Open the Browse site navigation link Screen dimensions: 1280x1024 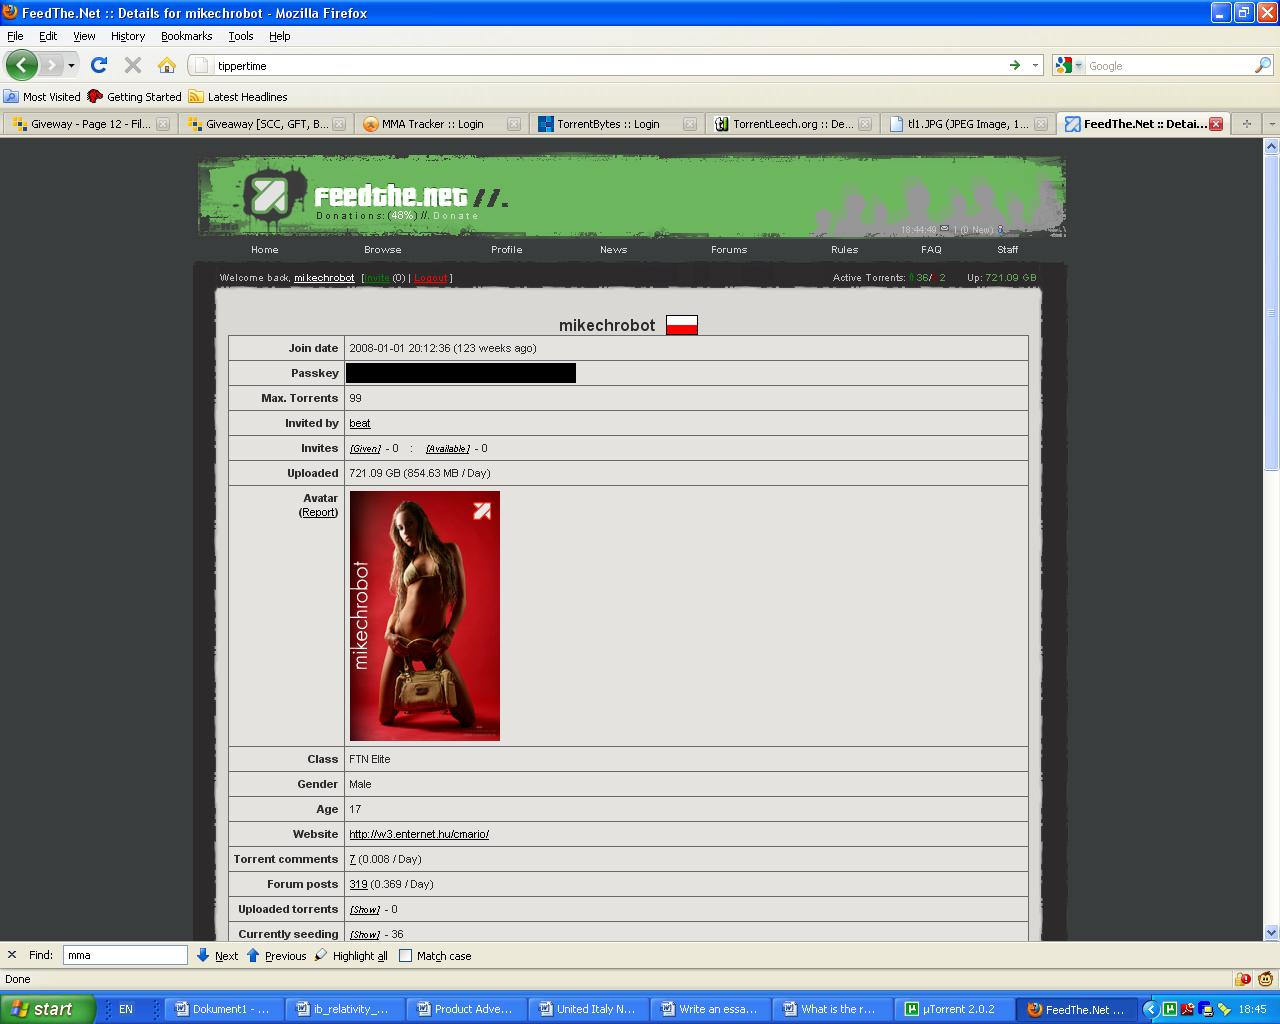click(382, 249)
